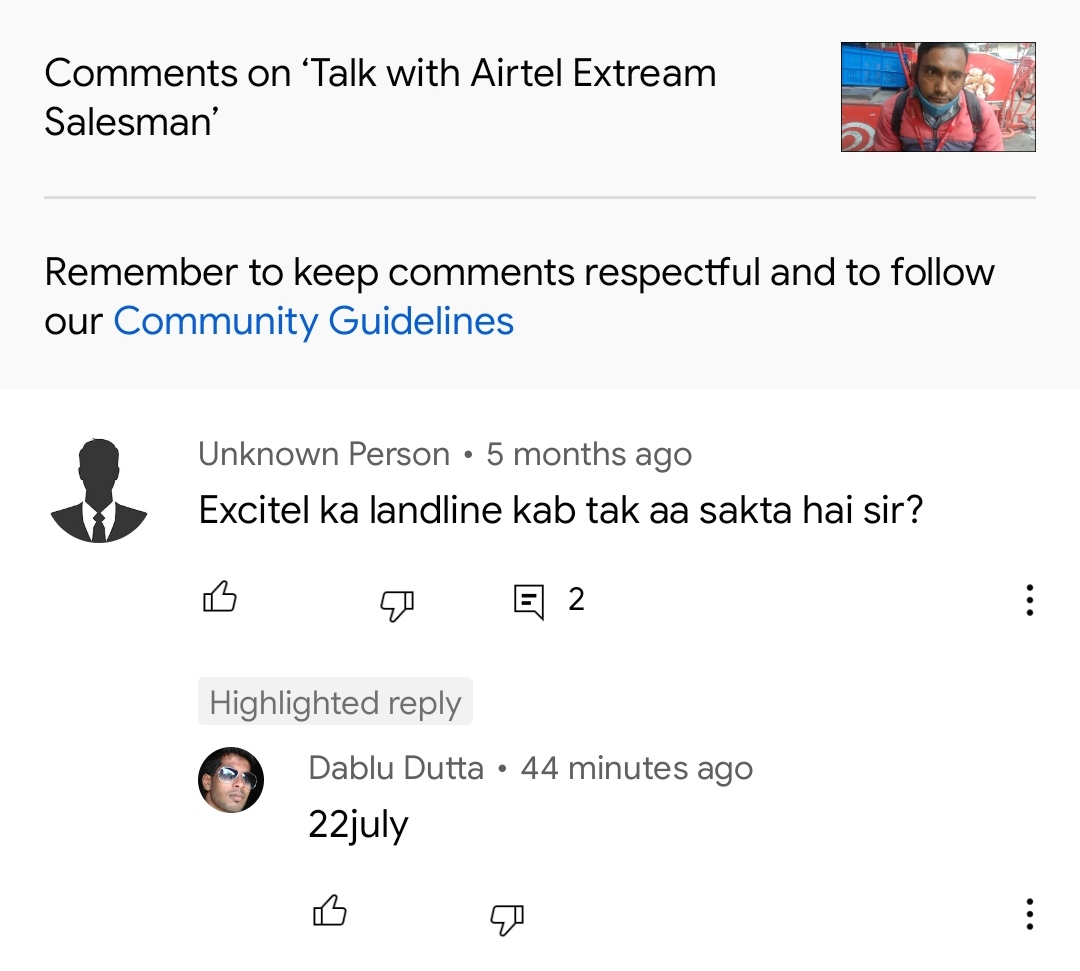Open the Community Guidelines link
Image resolution: width=1080 pixels, height=971 pixels.
[x=313, y=321]
